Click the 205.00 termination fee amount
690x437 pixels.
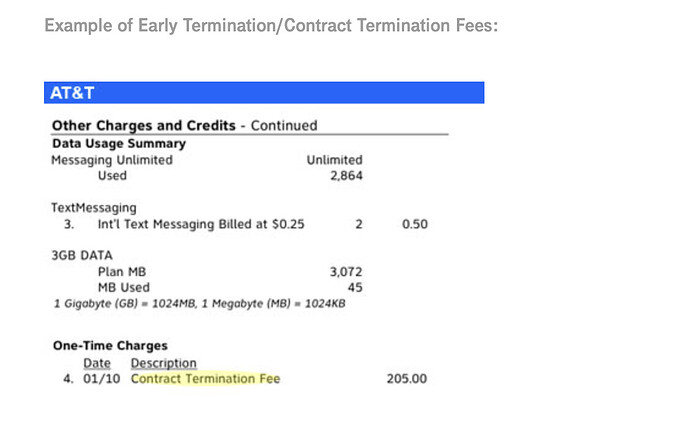point(407,379)
